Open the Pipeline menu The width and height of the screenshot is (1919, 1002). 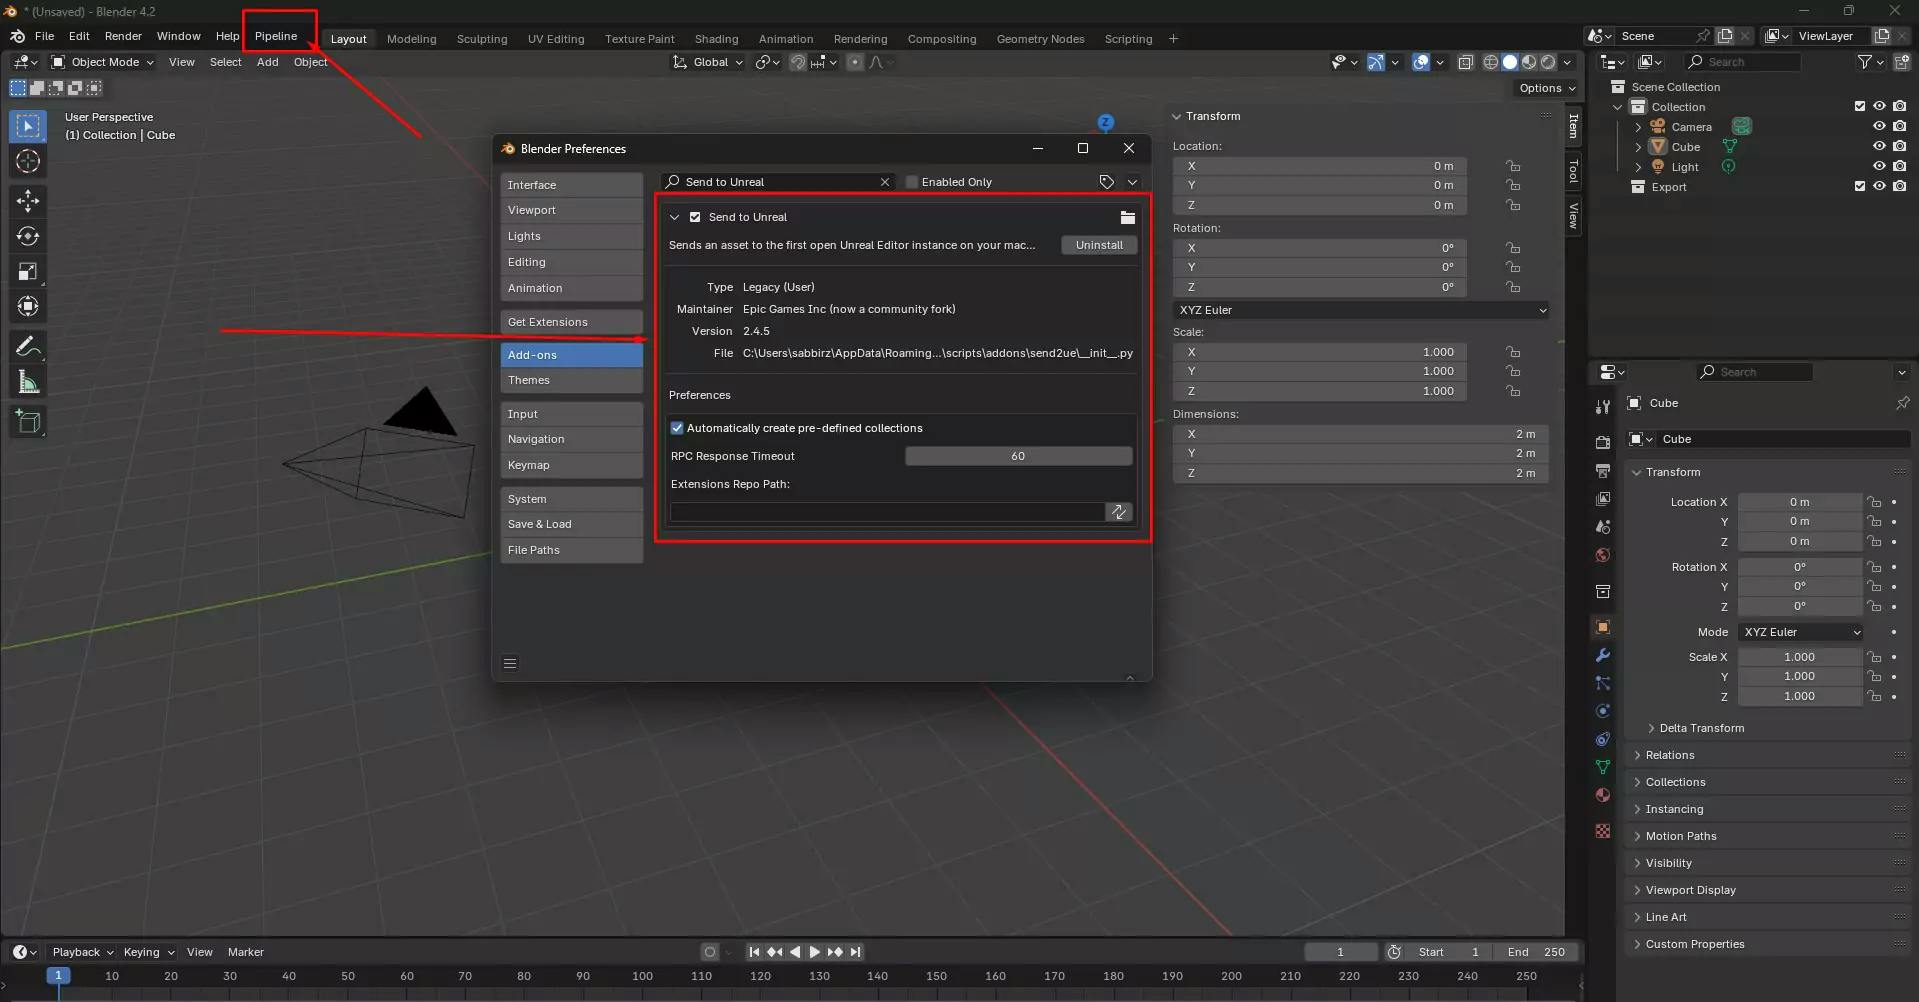point(276,36)
